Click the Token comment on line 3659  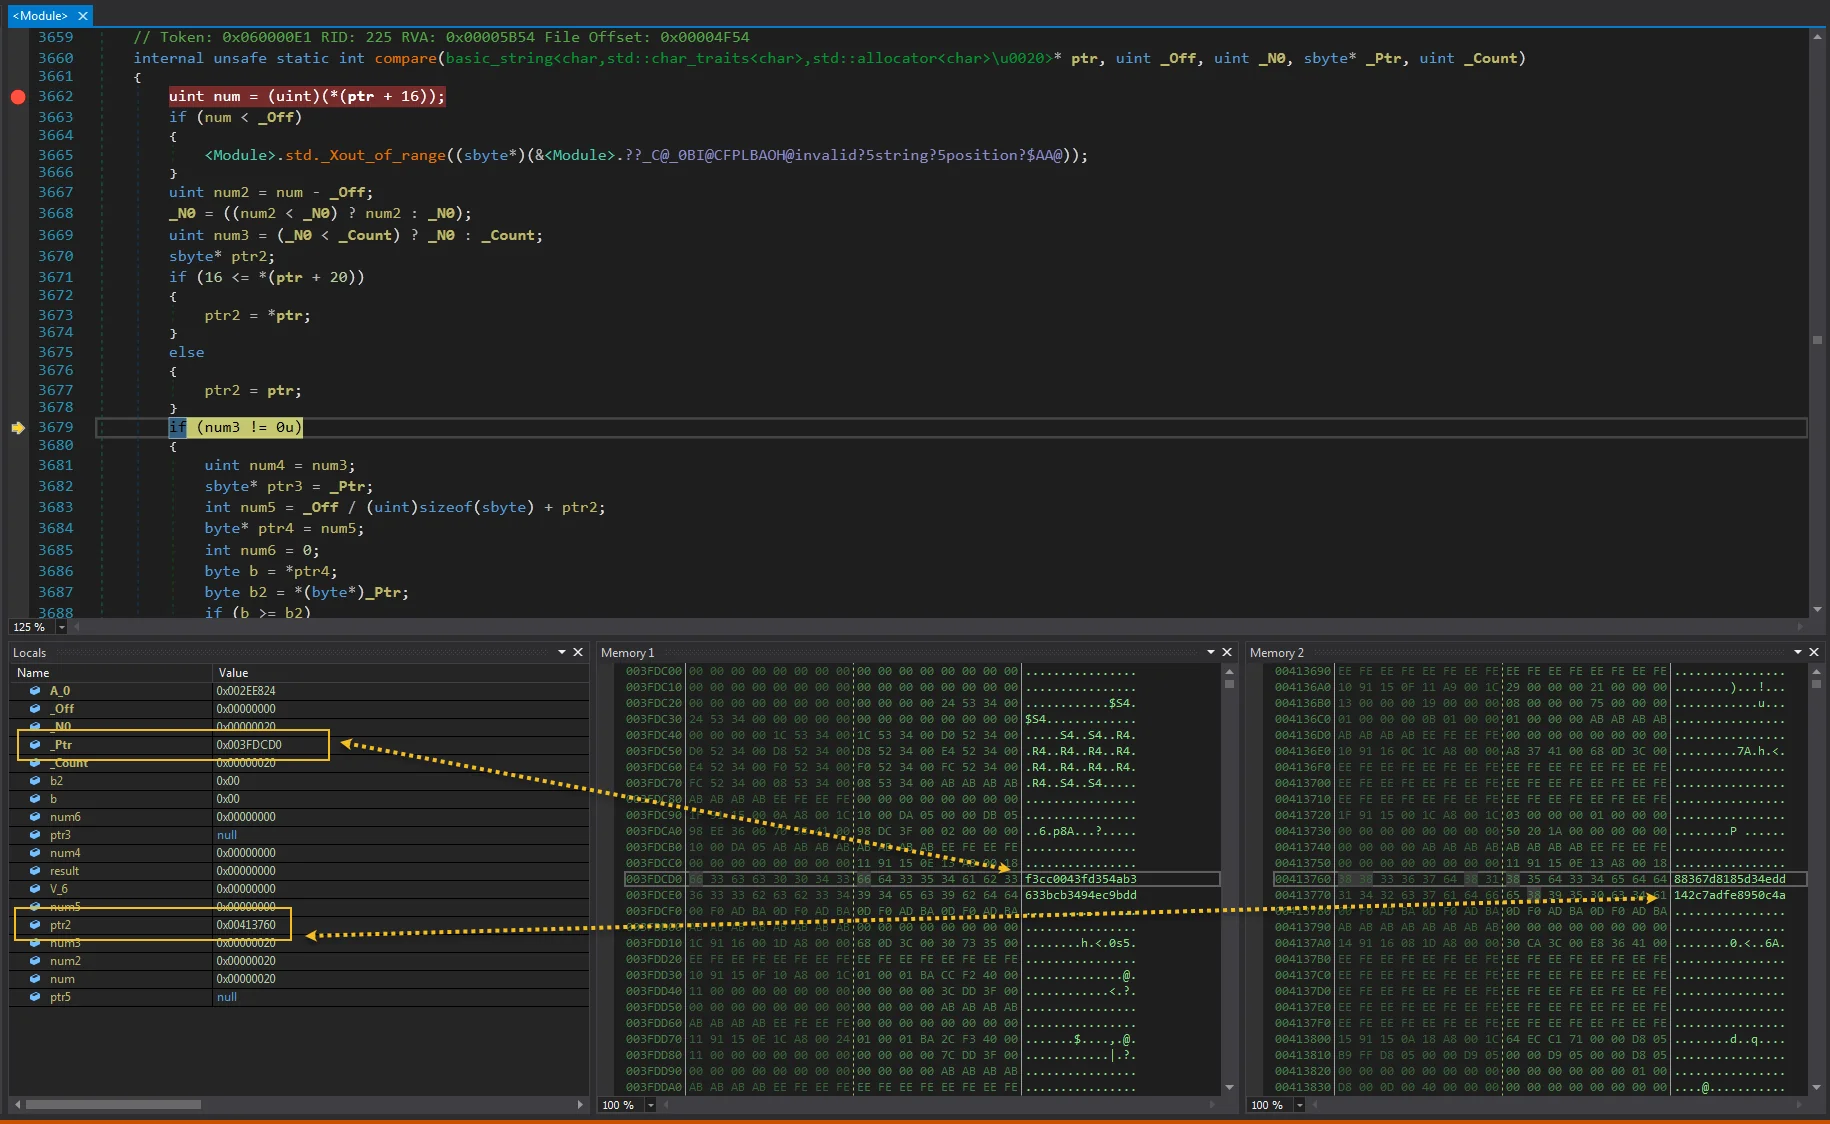click(441, 37)
